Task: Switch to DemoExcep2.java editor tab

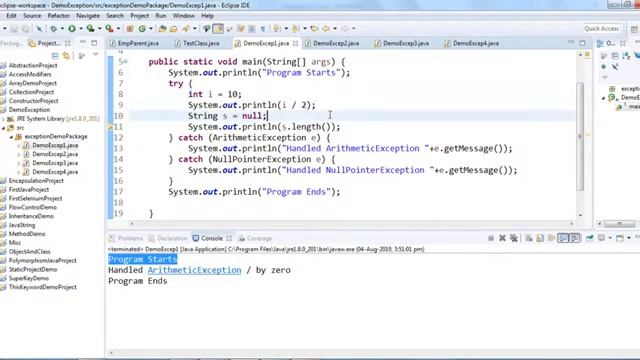Action: [x=336, y=43]
